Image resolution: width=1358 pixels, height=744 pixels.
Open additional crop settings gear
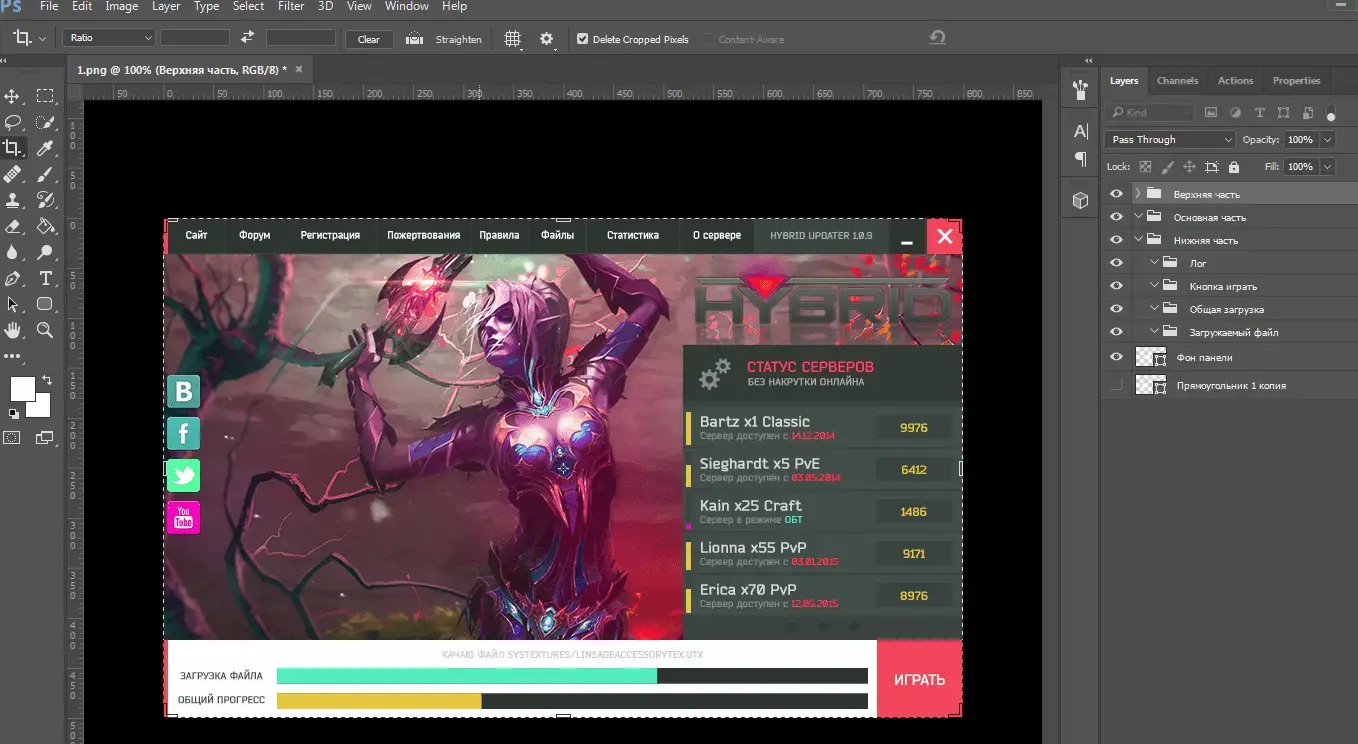(x=546, y=39)
